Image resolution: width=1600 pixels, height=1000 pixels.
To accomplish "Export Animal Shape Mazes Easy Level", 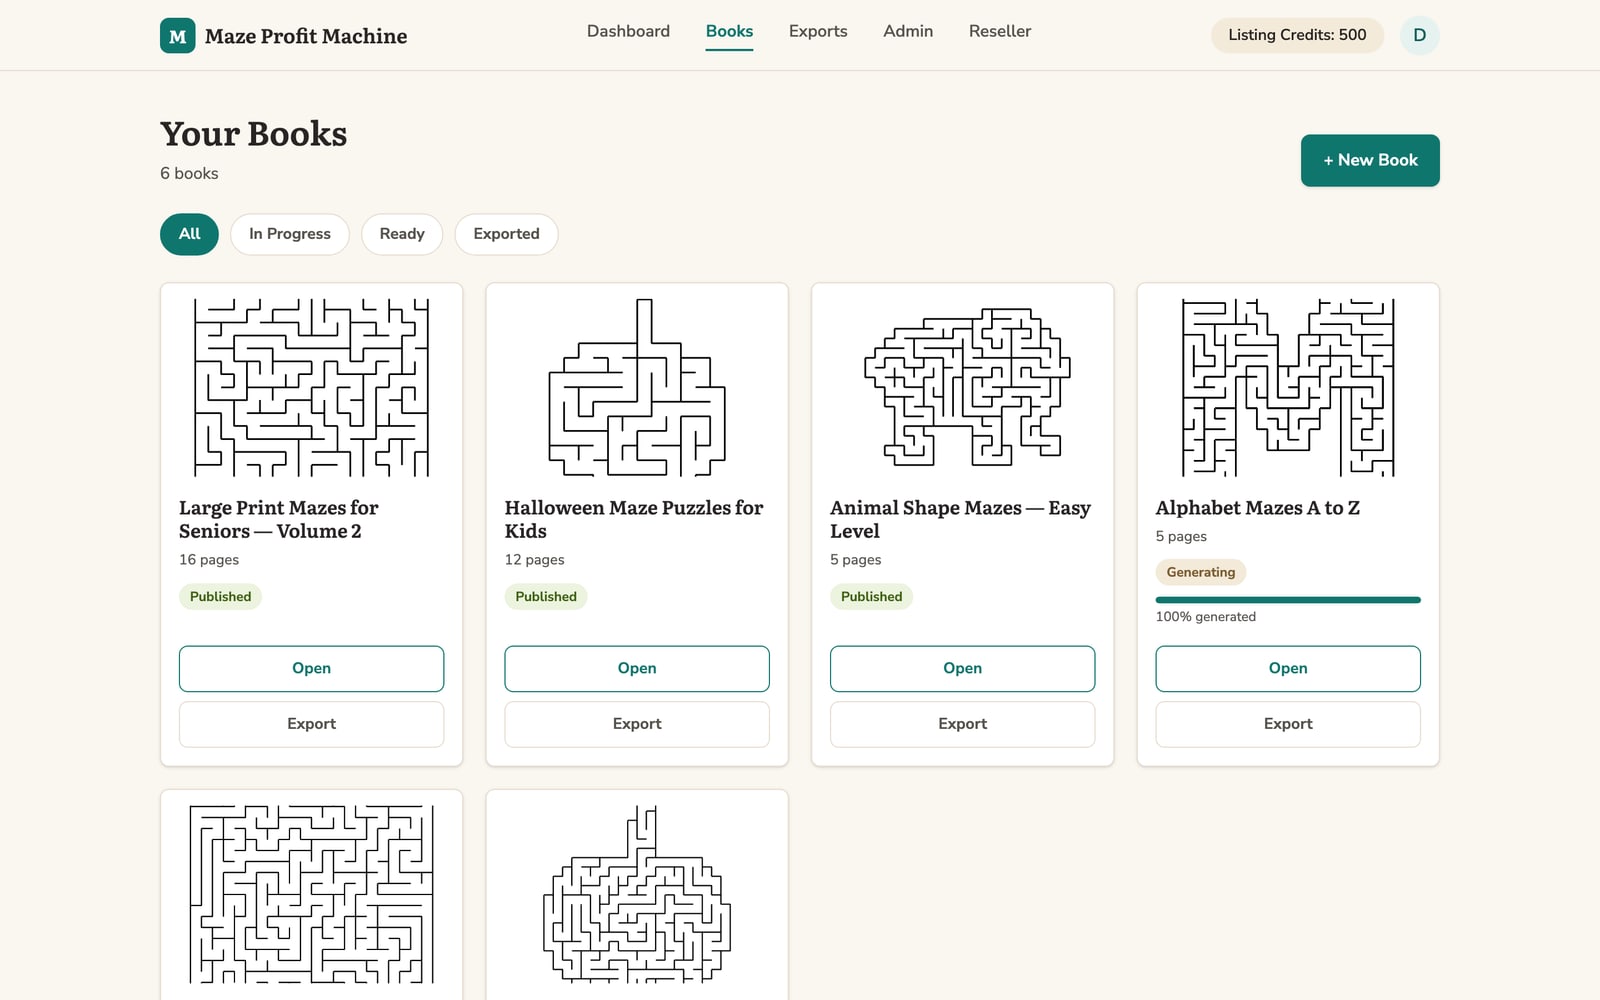I will (x=962, y=724).
